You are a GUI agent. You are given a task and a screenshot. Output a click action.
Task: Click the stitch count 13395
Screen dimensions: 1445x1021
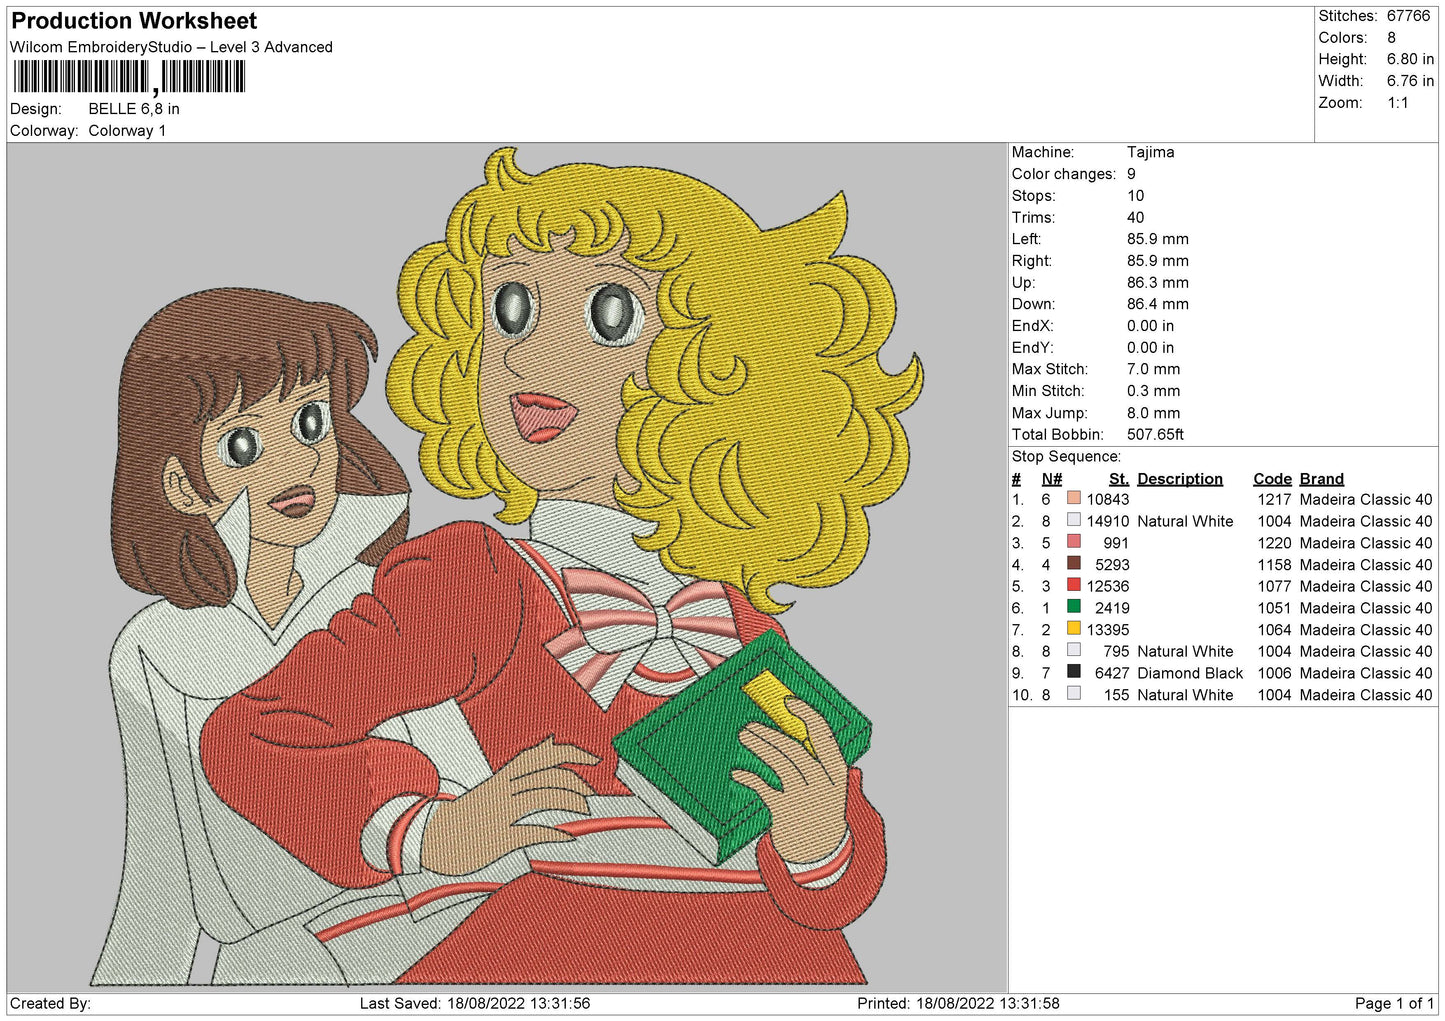click(x=1108, y=630)
